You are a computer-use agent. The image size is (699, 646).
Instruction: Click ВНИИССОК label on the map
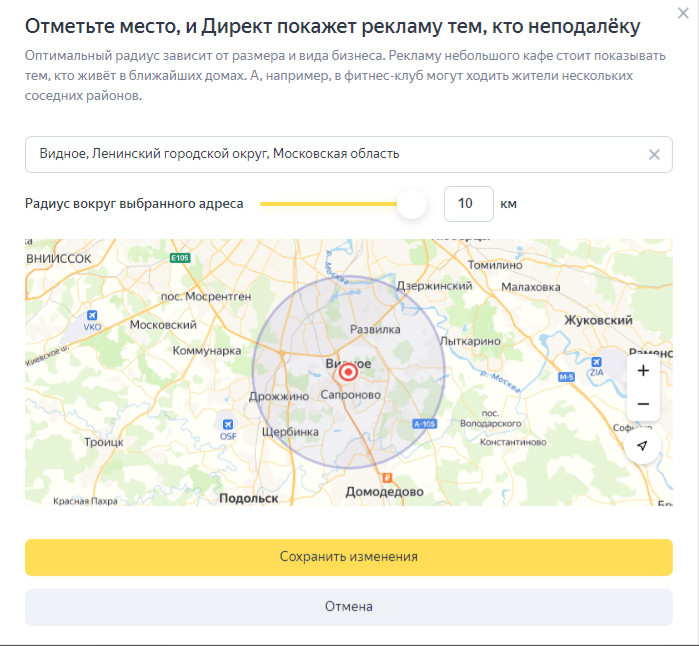coord(58,259)
